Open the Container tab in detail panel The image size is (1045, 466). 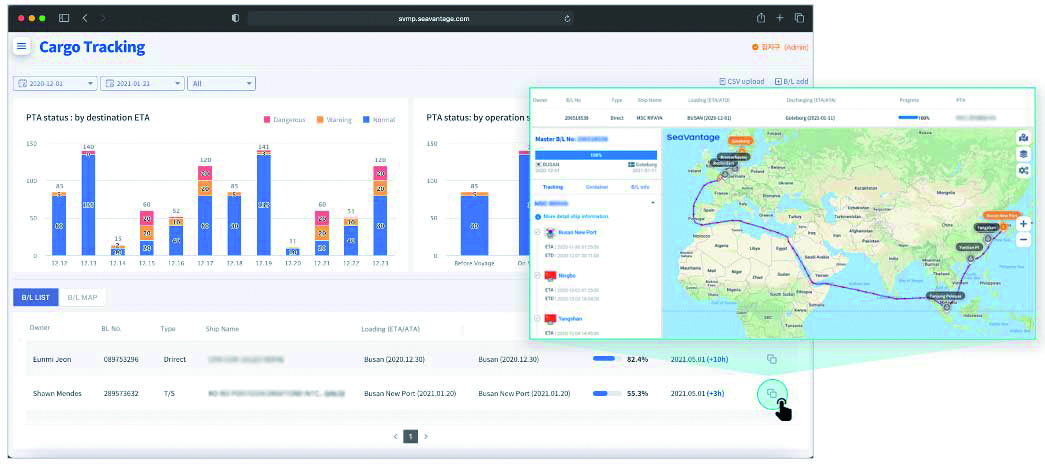[596, 187]
